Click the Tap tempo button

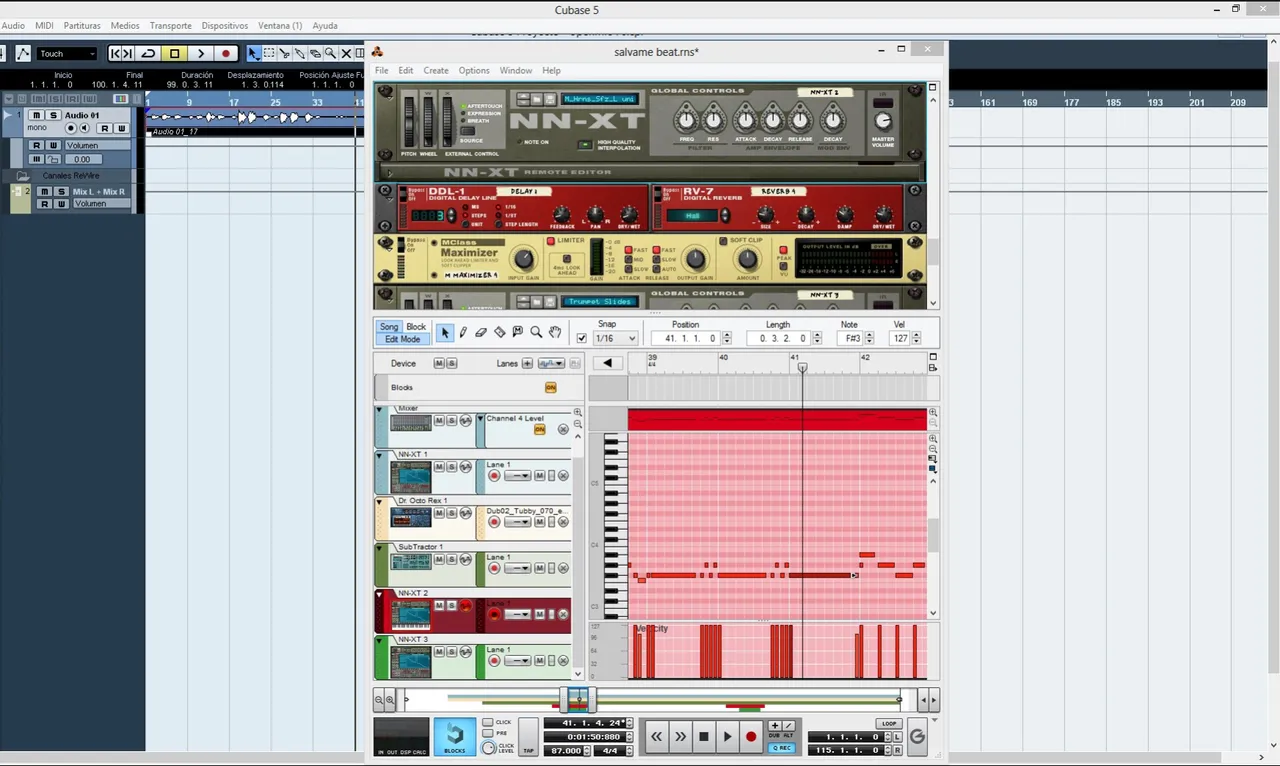pyautogui.click(x=528, y=737)
